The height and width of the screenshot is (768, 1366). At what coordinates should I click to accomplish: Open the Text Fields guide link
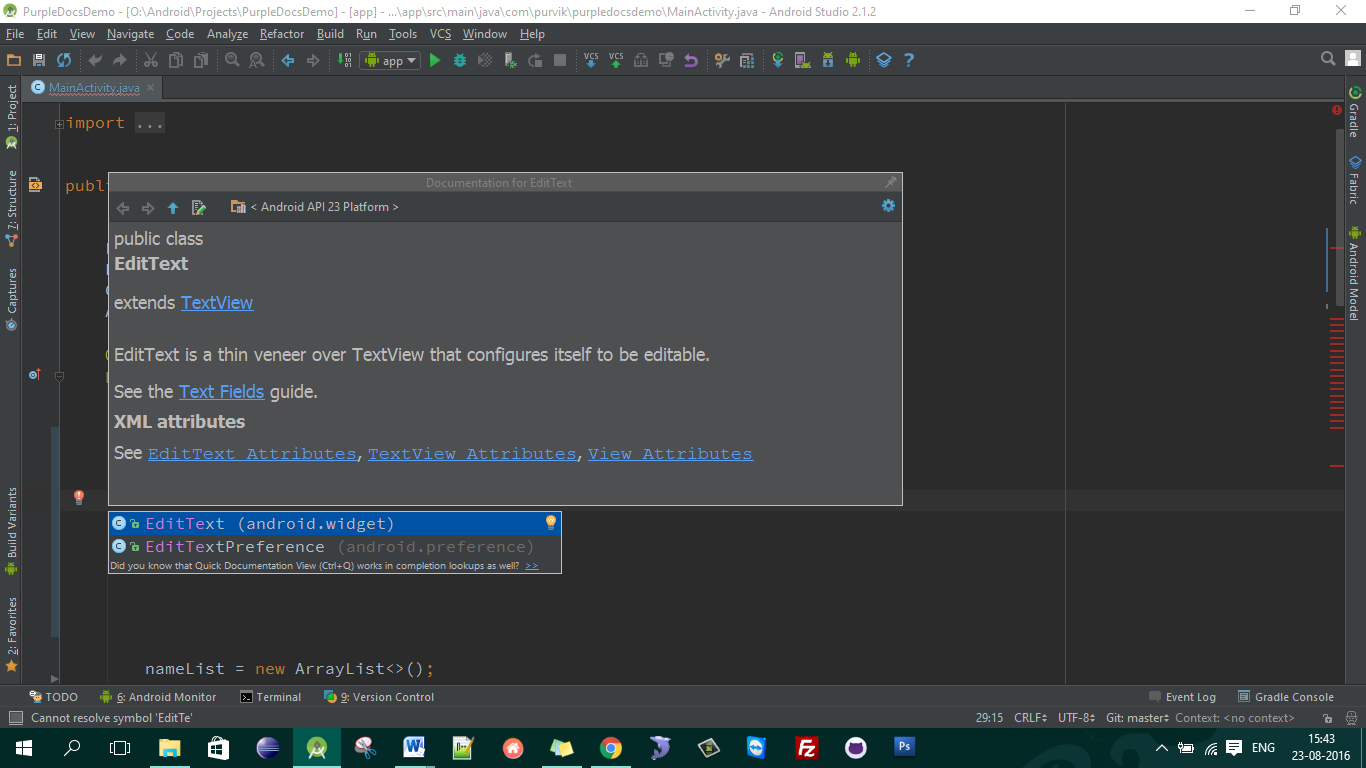(221, 392)
